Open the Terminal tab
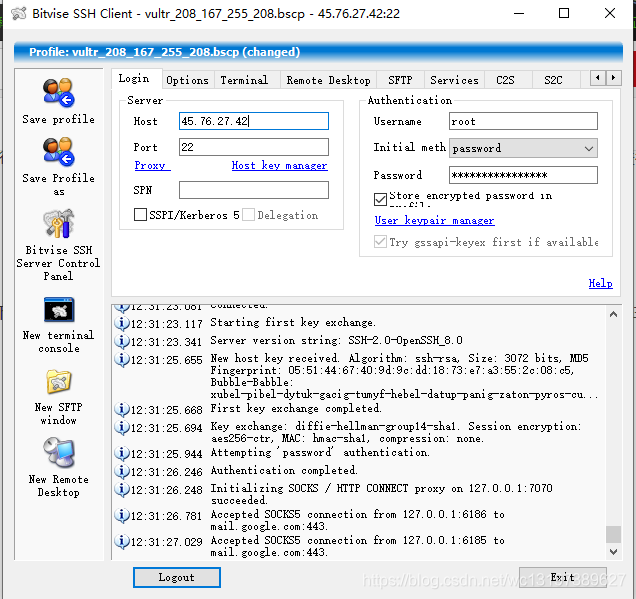 click(x=245, y=80)
